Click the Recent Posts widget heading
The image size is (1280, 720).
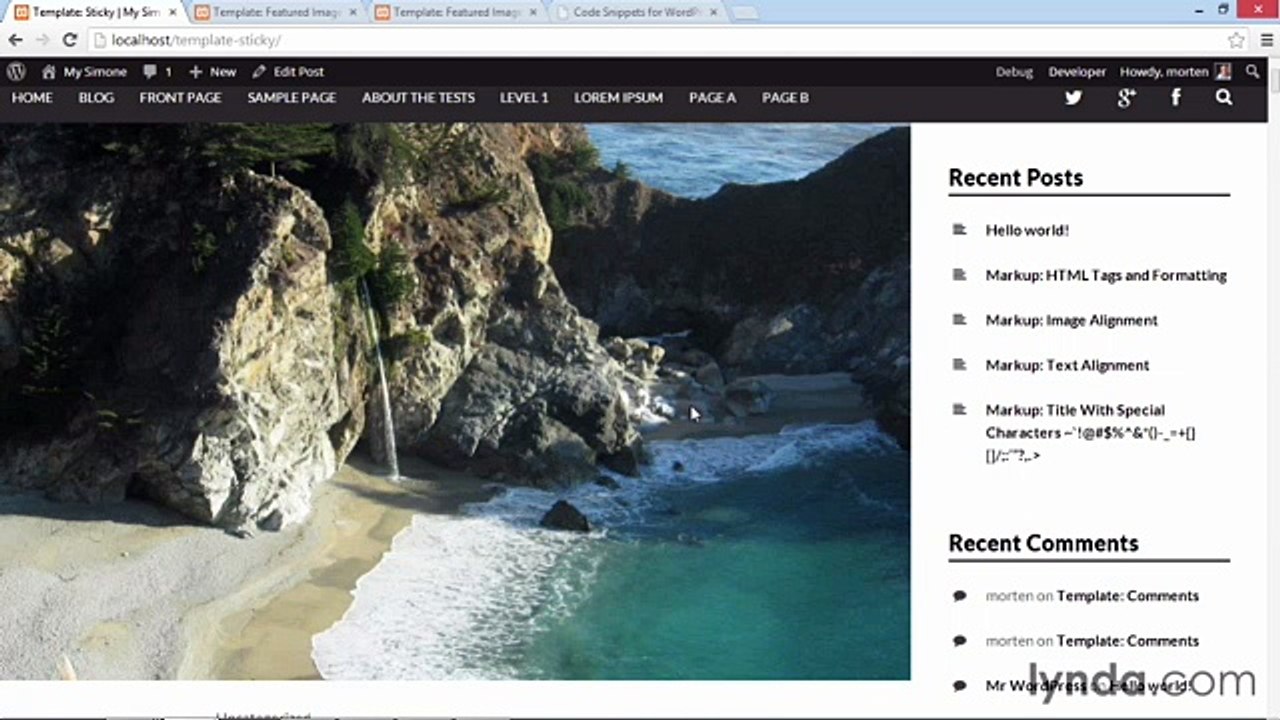point(1015,178)
